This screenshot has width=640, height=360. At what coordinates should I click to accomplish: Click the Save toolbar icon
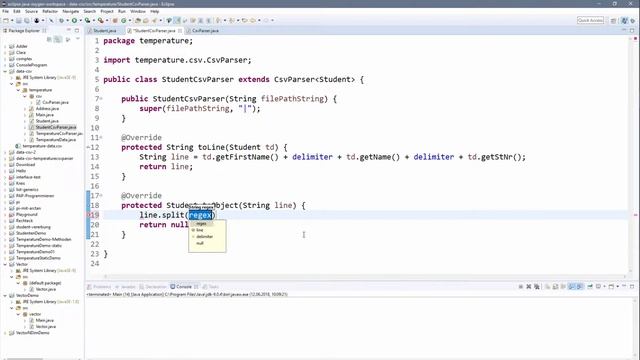[x=19, y=20]
